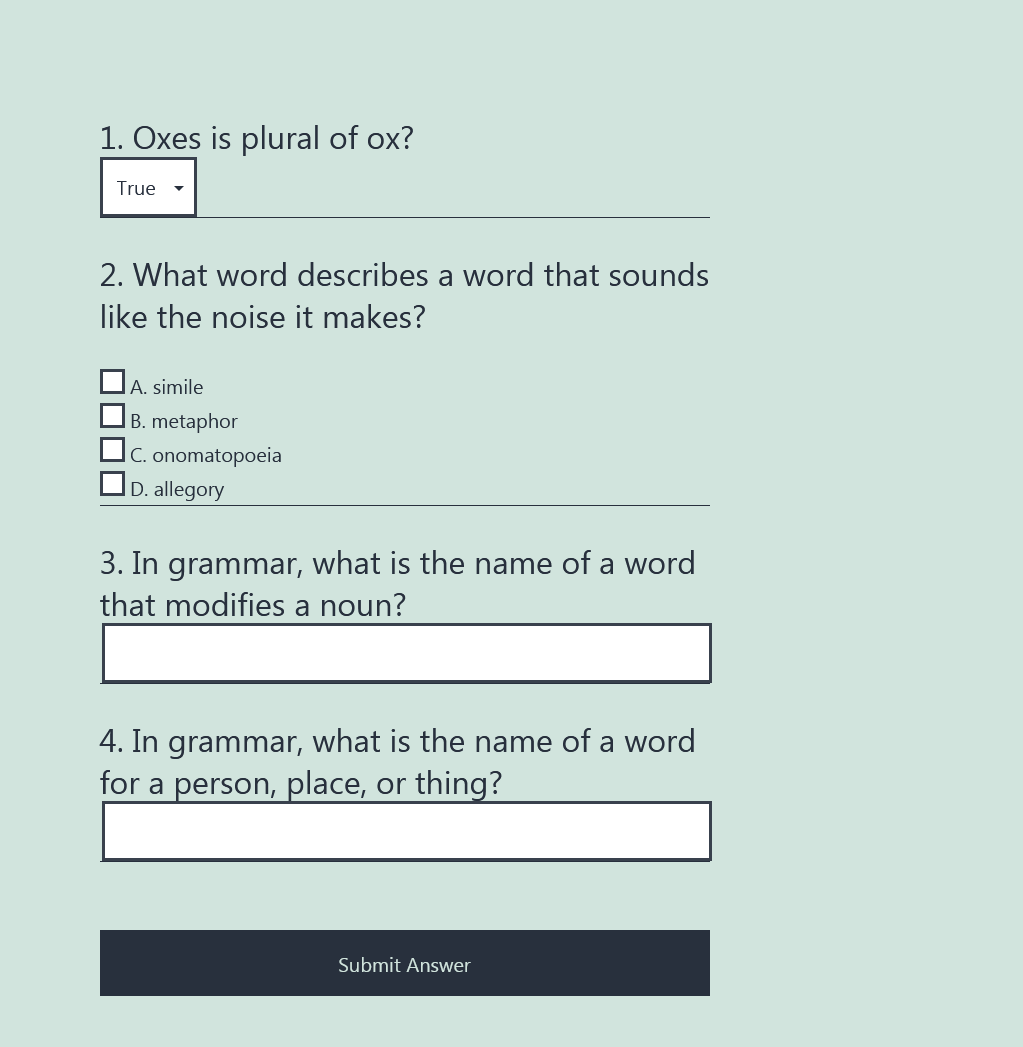Image resolution: width=1023 pixels, height=1047 pixels.
Task: Check the box for A. simile
Action: click(x=112, y=382)
